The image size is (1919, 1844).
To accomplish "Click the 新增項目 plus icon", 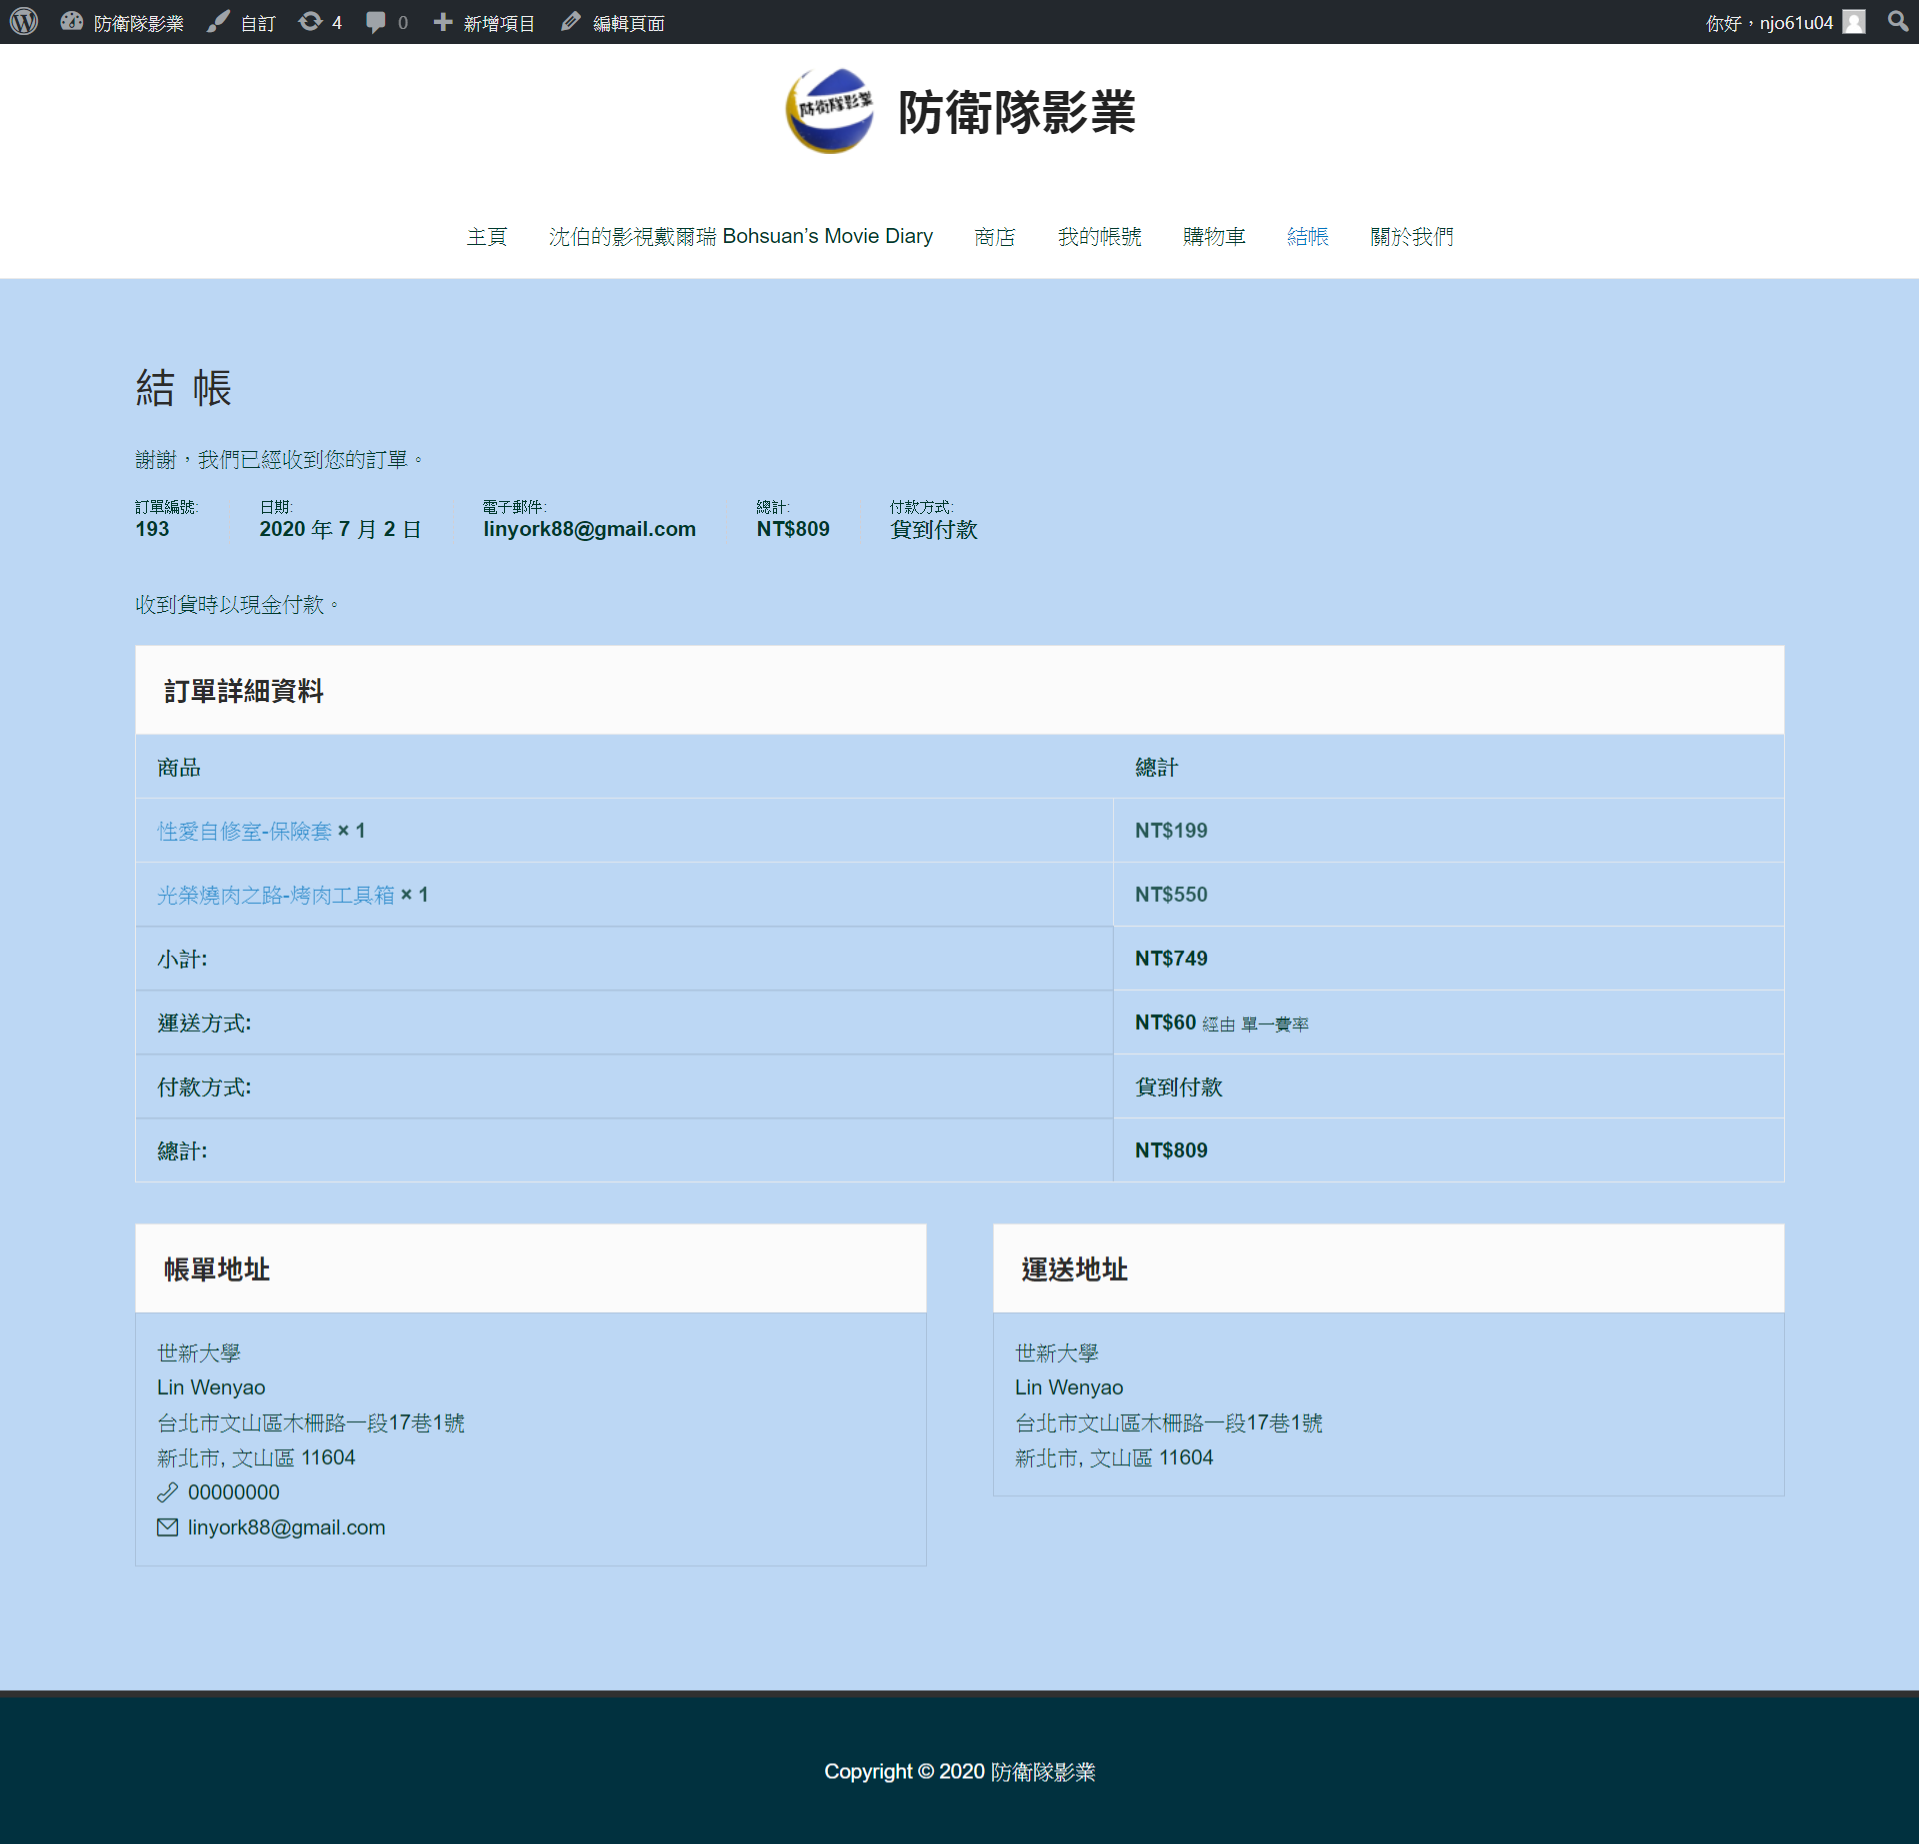I will (x=443, y=22).
